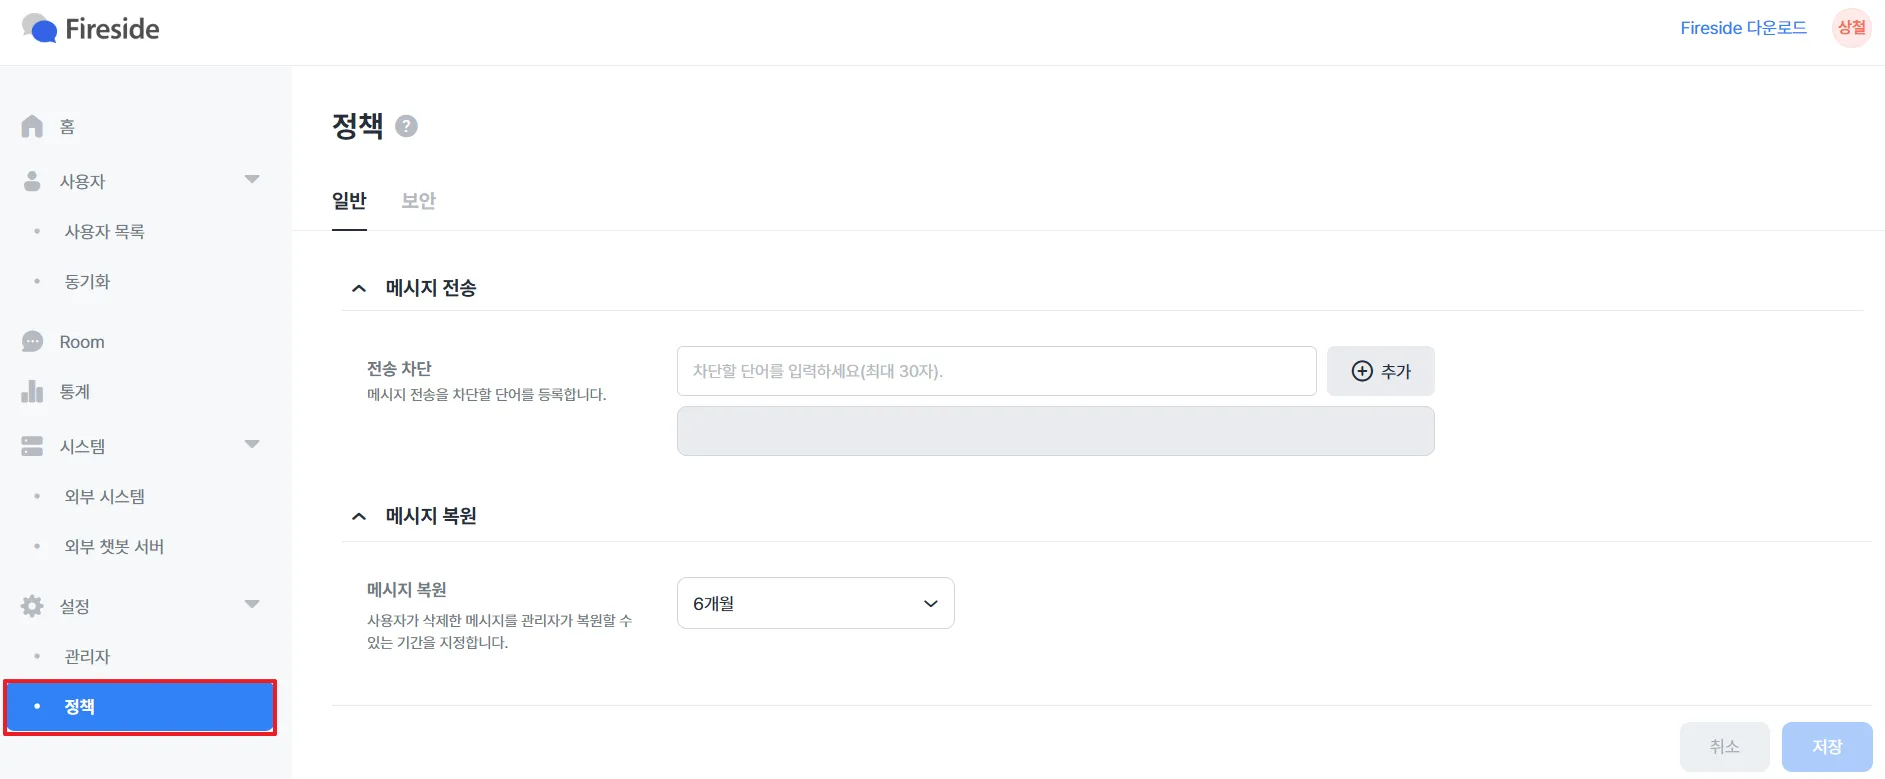
Task: Click the 추가 button
Action: click(1380, 371)
